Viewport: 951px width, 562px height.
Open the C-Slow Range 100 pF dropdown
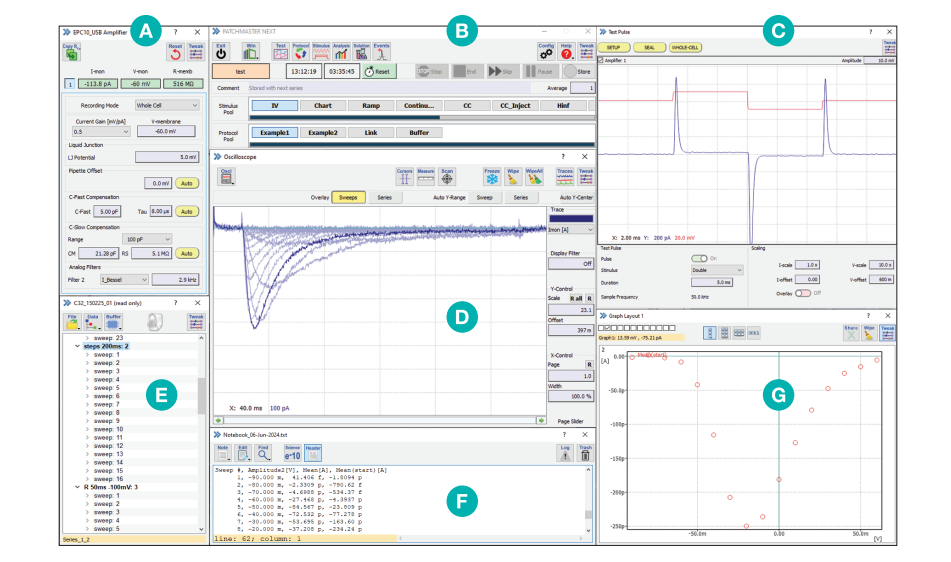pos(147,239)
